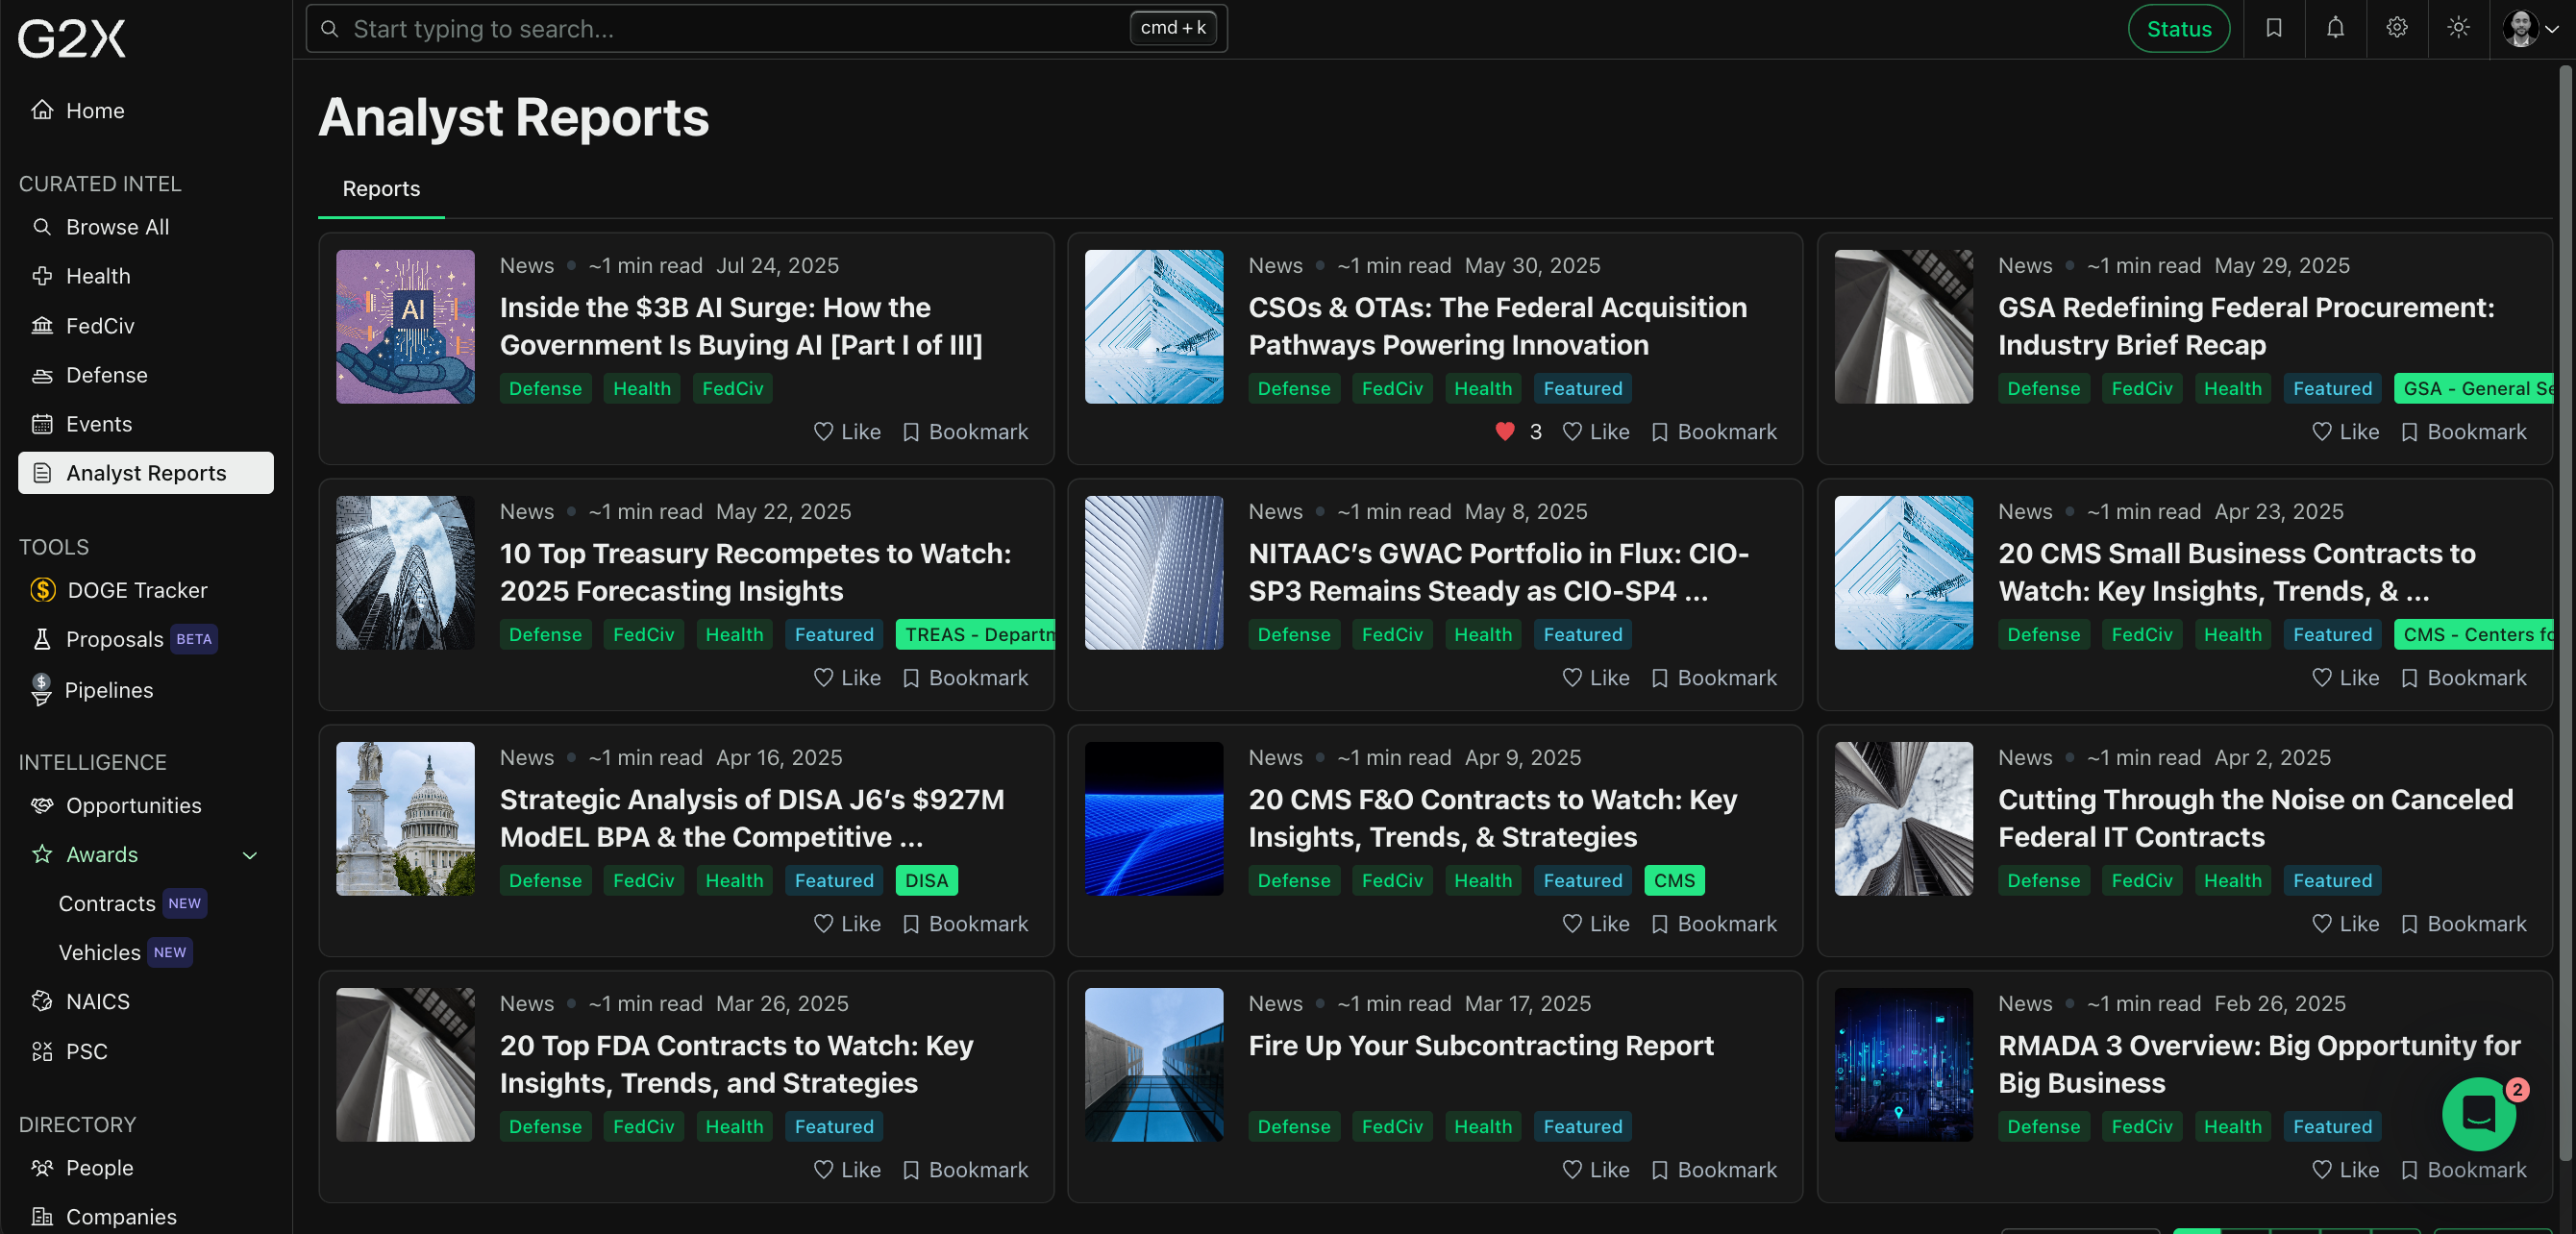Open the settings gear icon
The height and width of the screenshot is (1234, 2576).
click(x=2396, y=28)
